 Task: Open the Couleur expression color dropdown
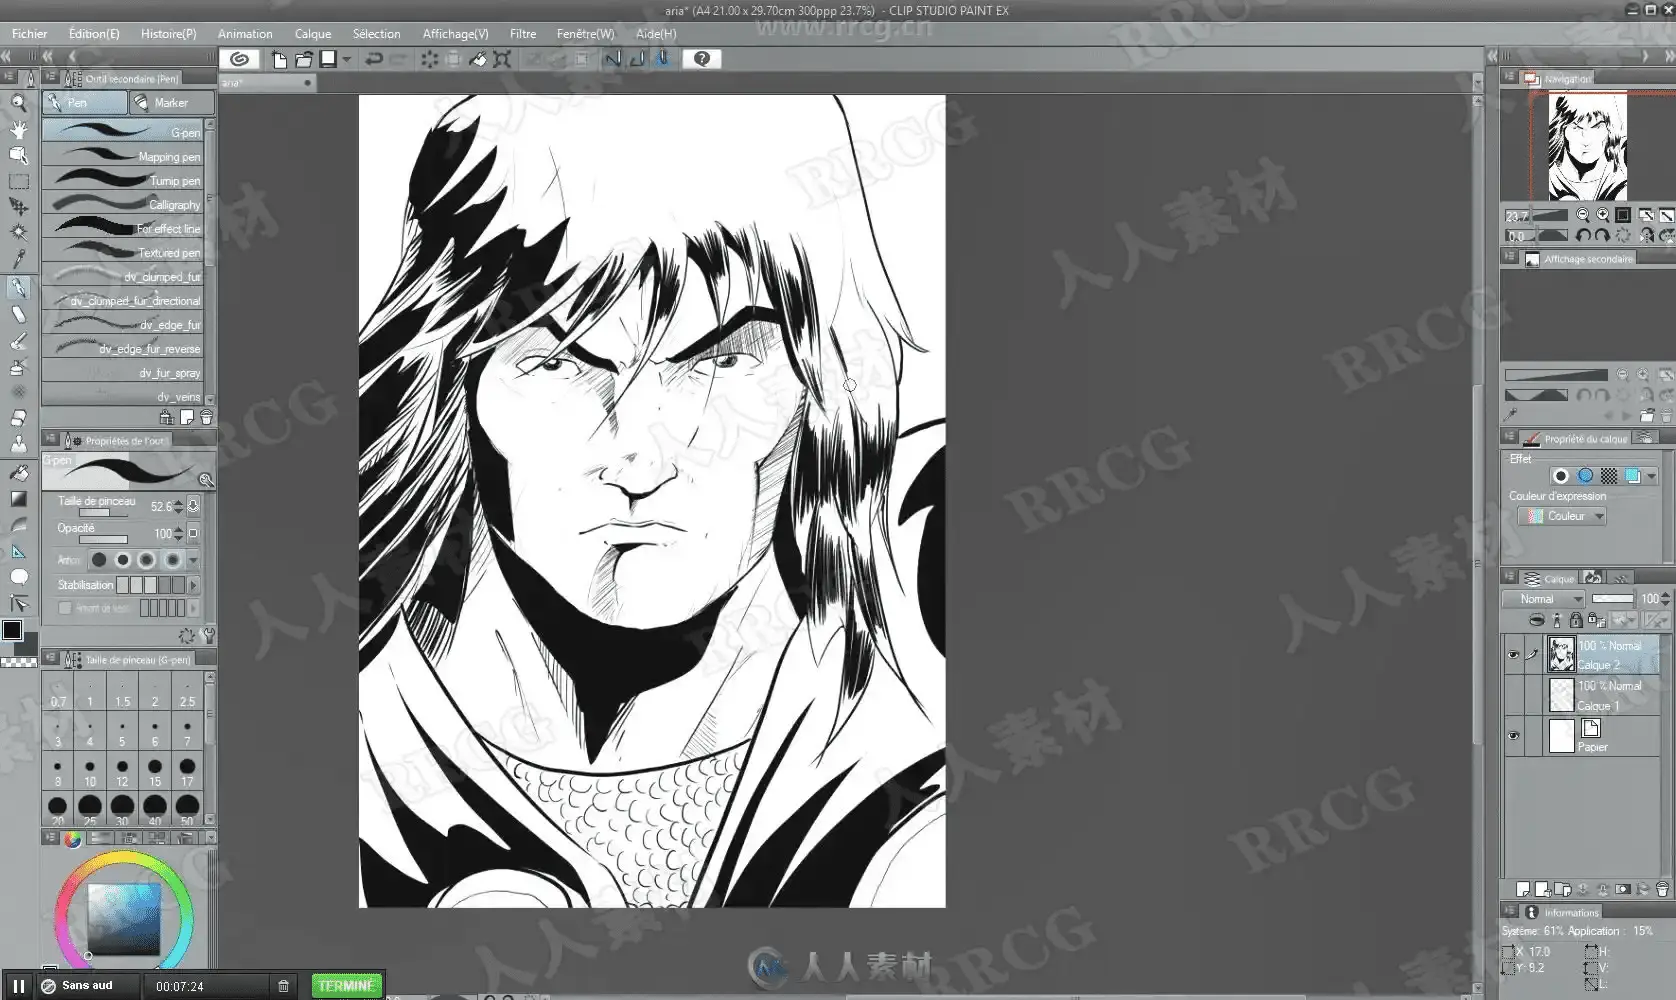(1562, 516)
